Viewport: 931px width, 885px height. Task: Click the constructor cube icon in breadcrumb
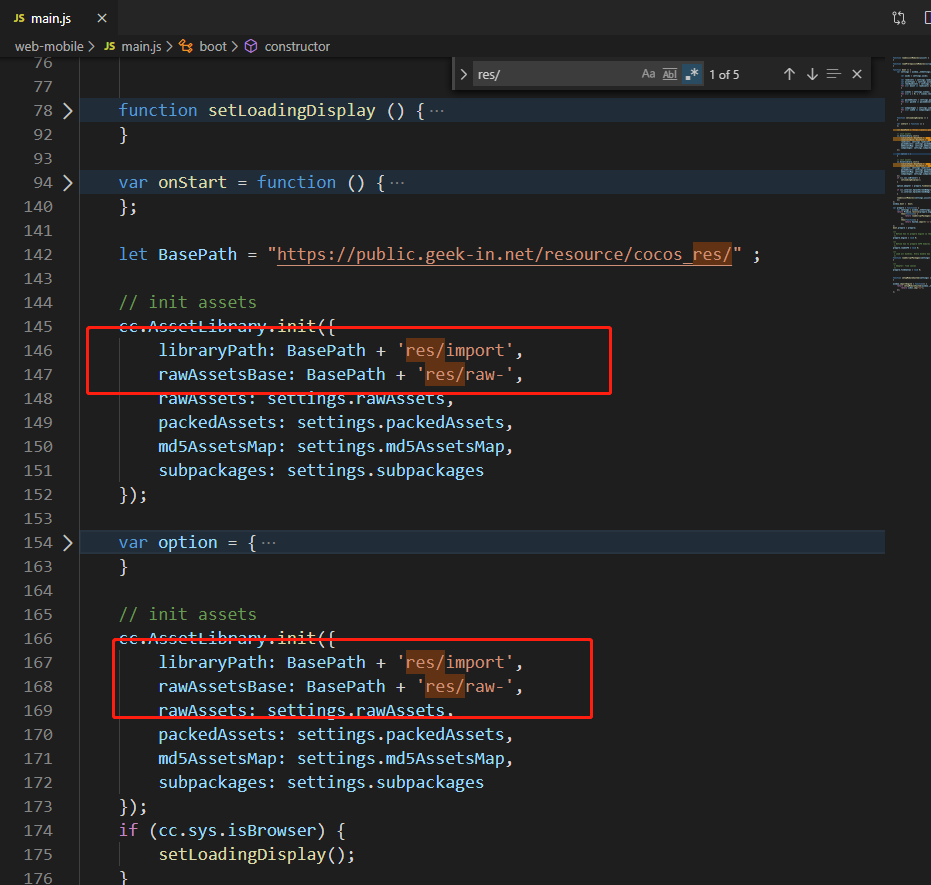(x=251, y=46)
